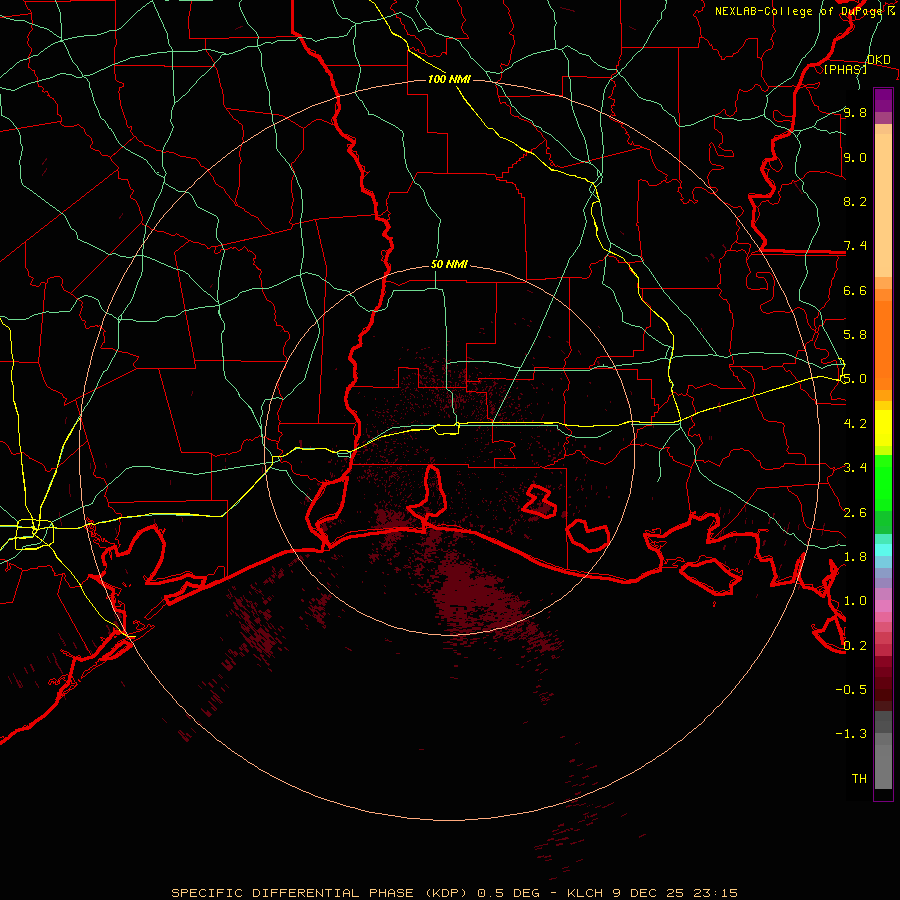
Task: Click the 50 NMI range ring label
Action: [x=449, y=265]
